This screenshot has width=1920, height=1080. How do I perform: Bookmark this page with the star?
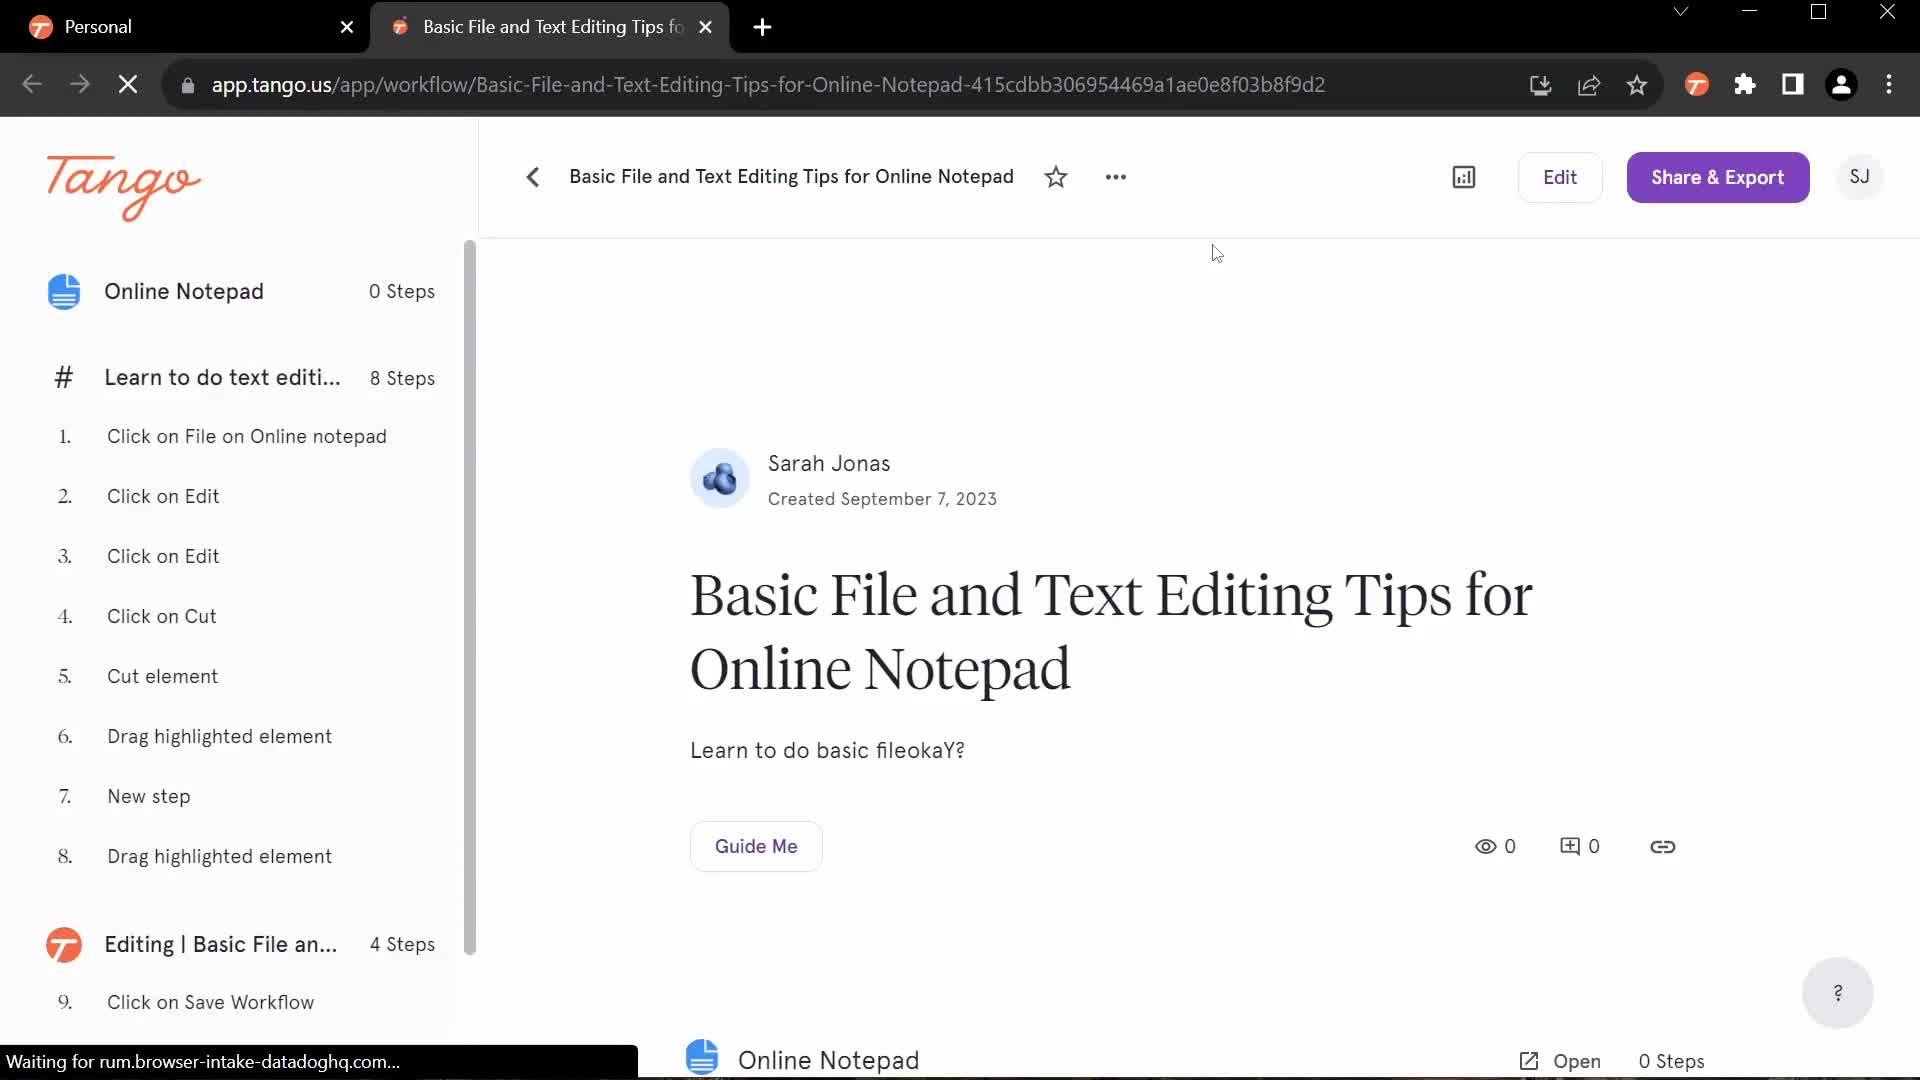[1637, 85]
